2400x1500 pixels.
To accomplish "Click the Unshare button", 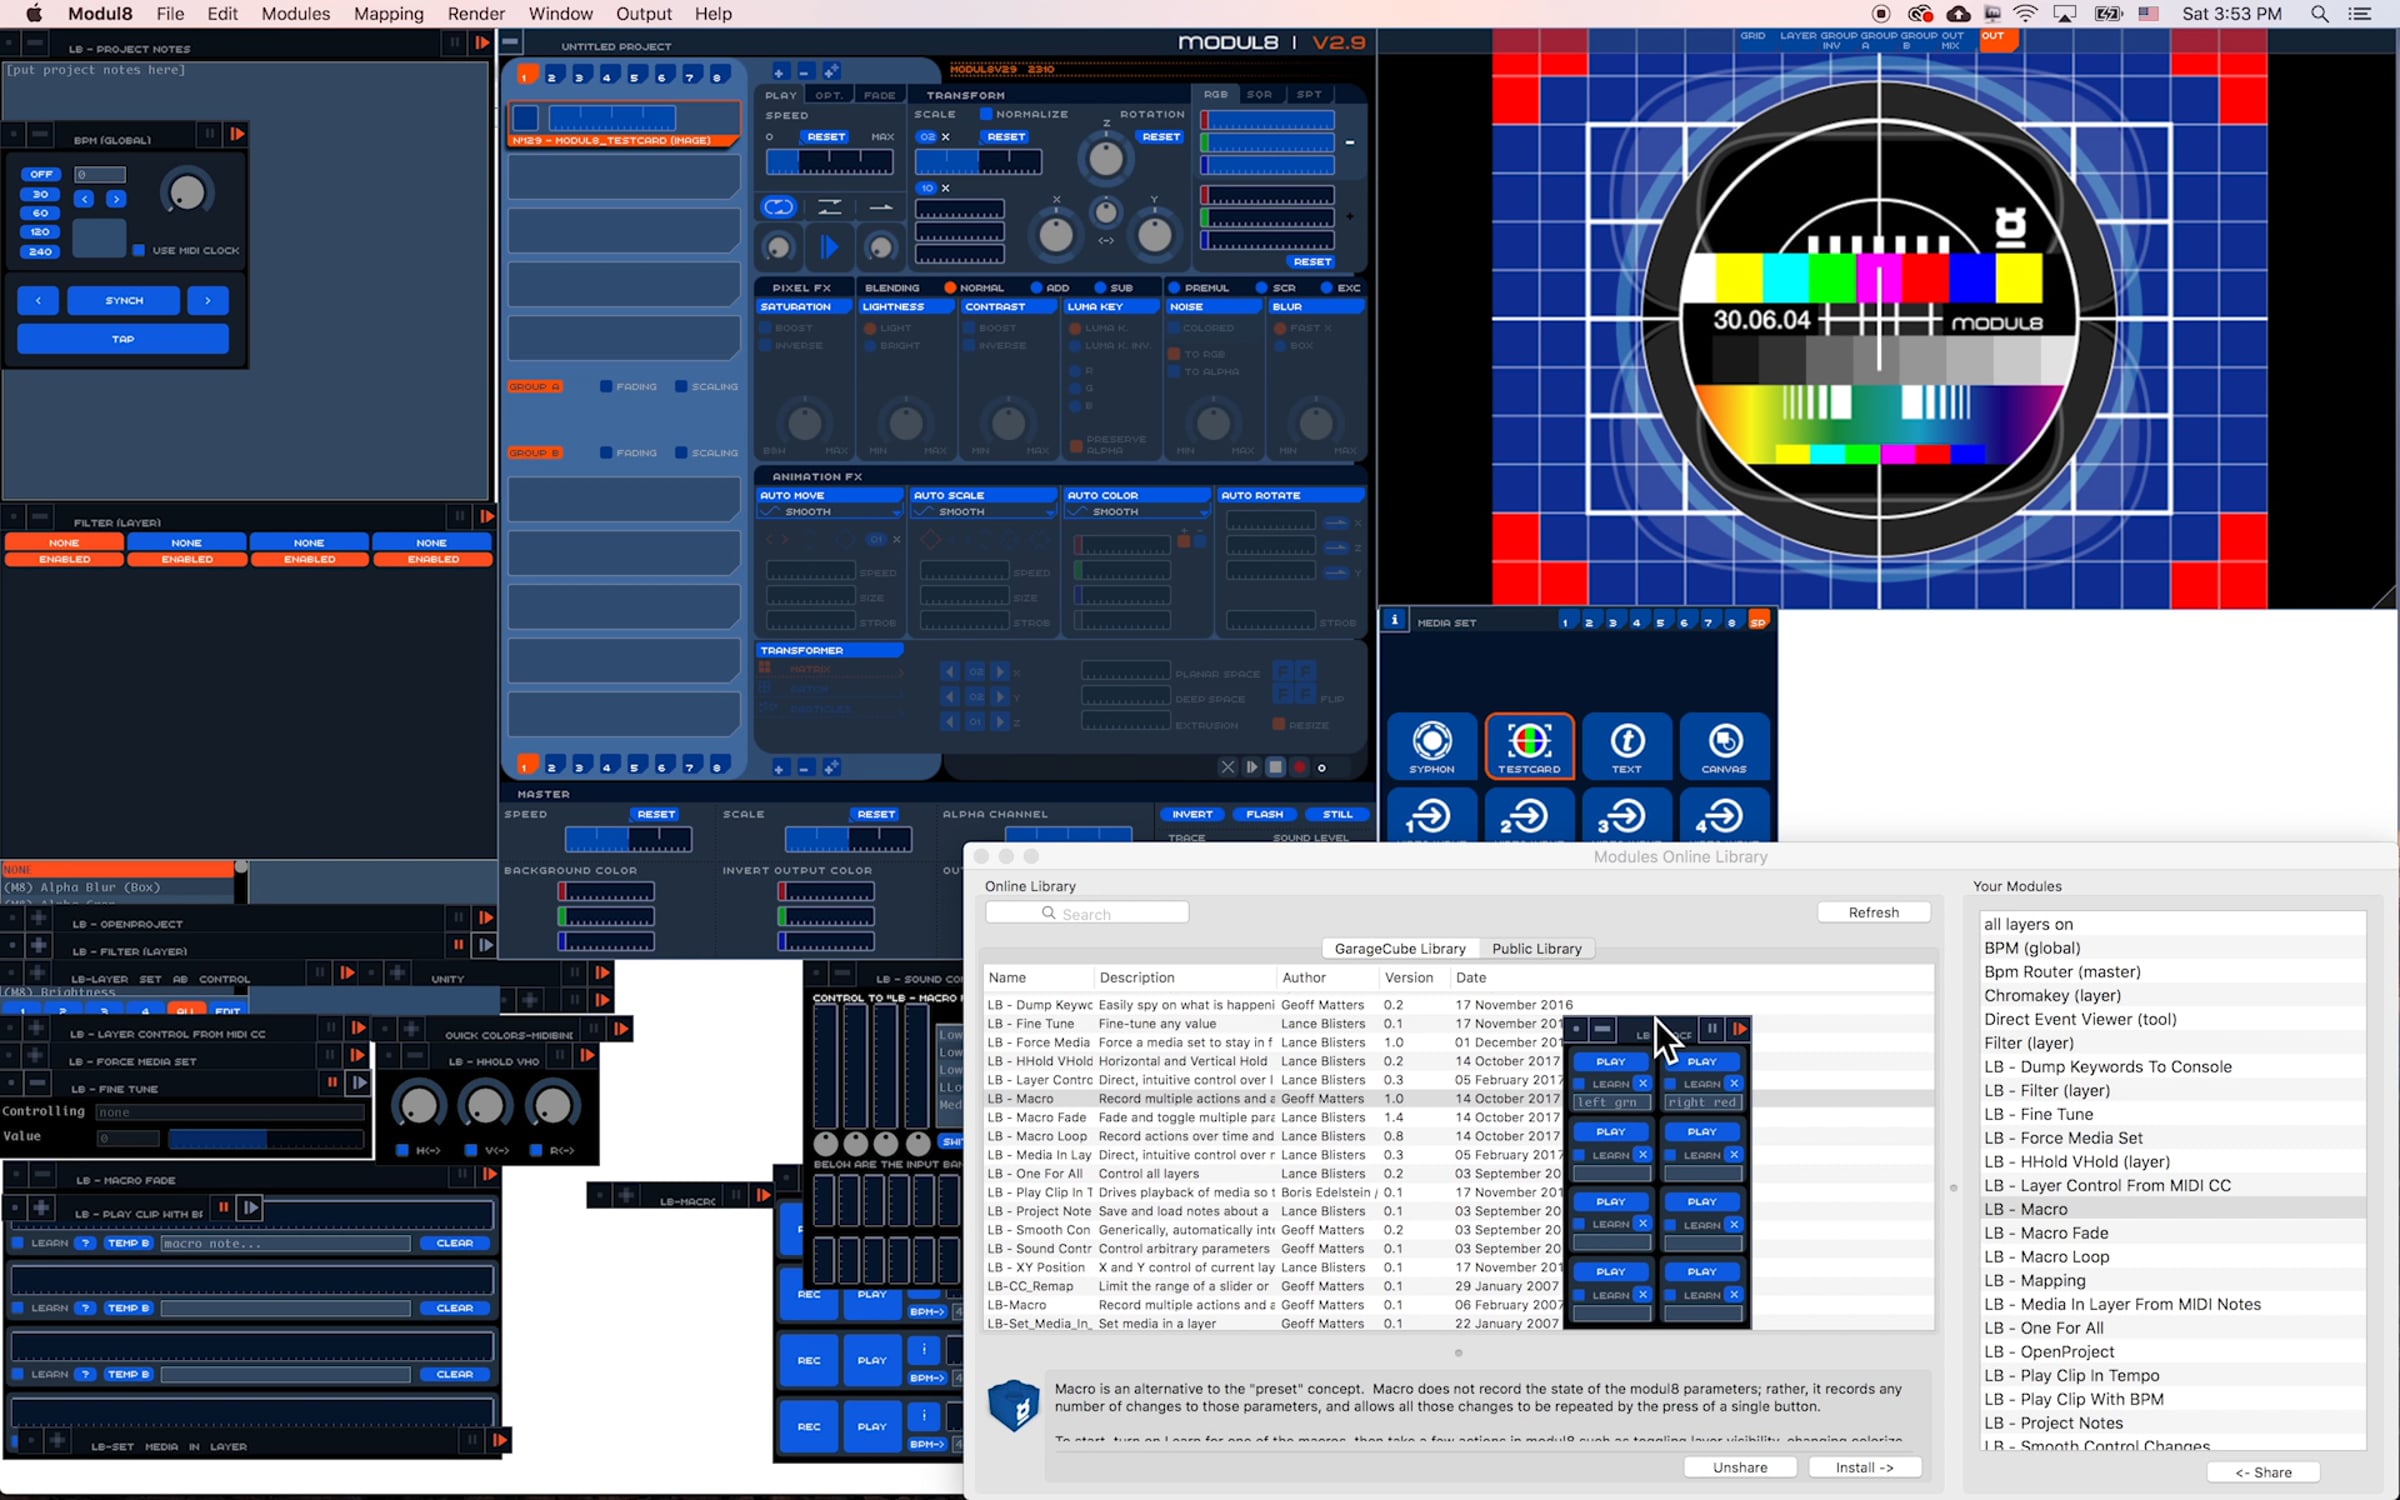I will coord(1740,1467).
